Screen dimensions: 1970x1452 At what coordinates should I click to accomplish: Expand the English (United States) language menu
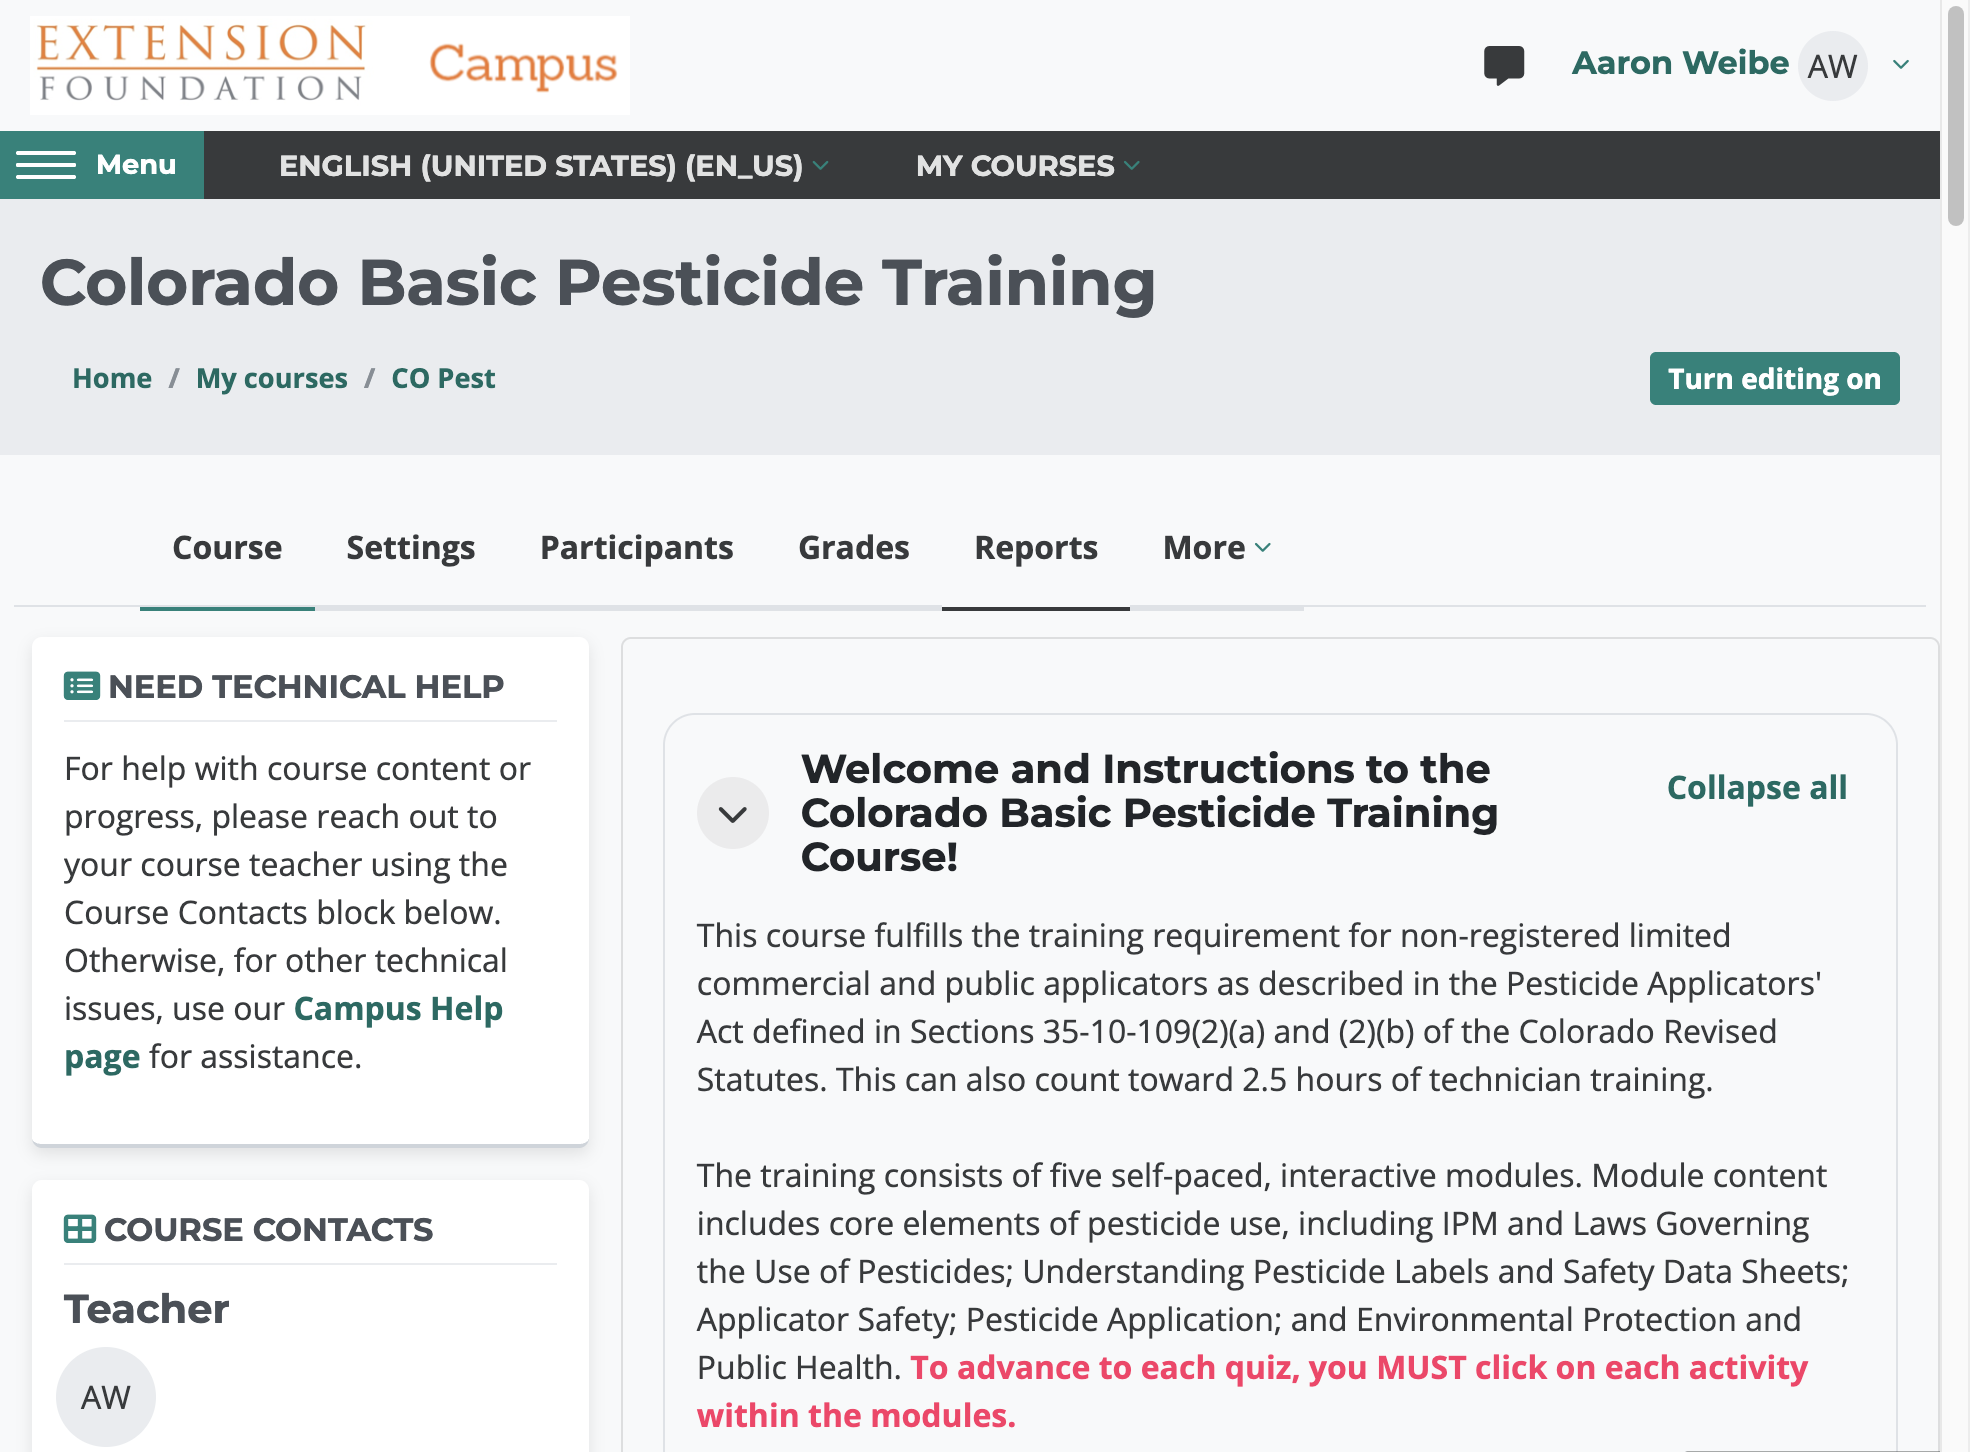pos(553,165)
